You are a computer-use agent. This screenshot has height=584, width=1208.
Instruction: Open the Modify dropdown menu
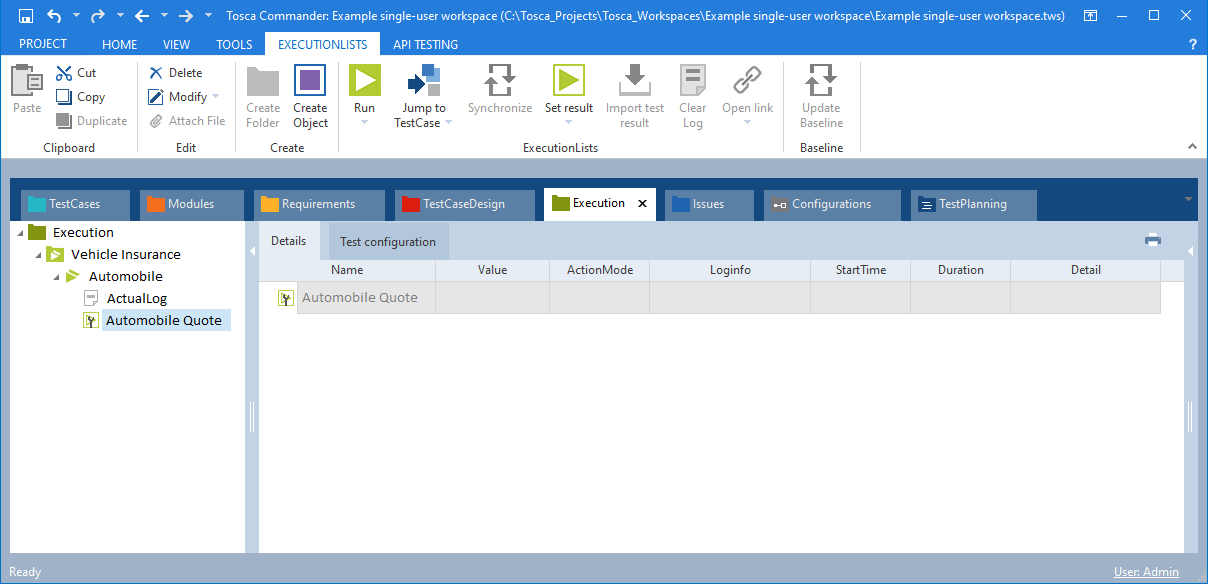[216, 97]
